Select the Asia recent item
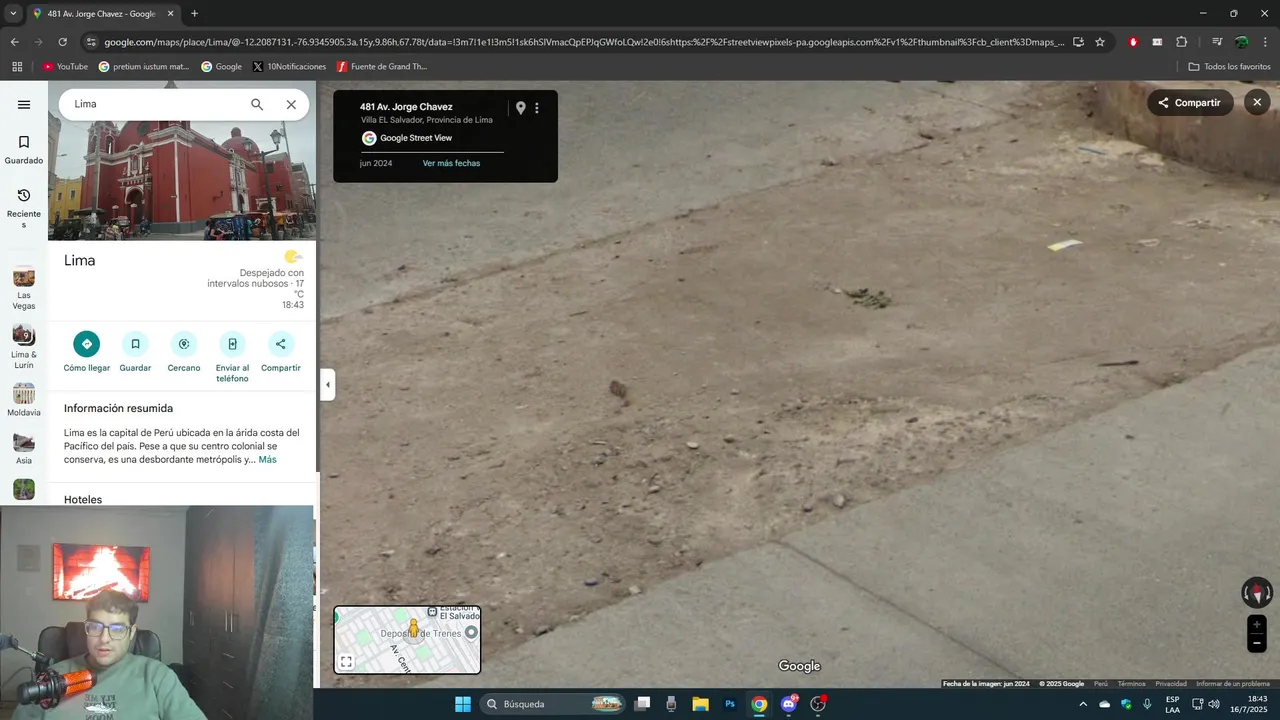1280x720 pixels. click(x=24, y=449)
